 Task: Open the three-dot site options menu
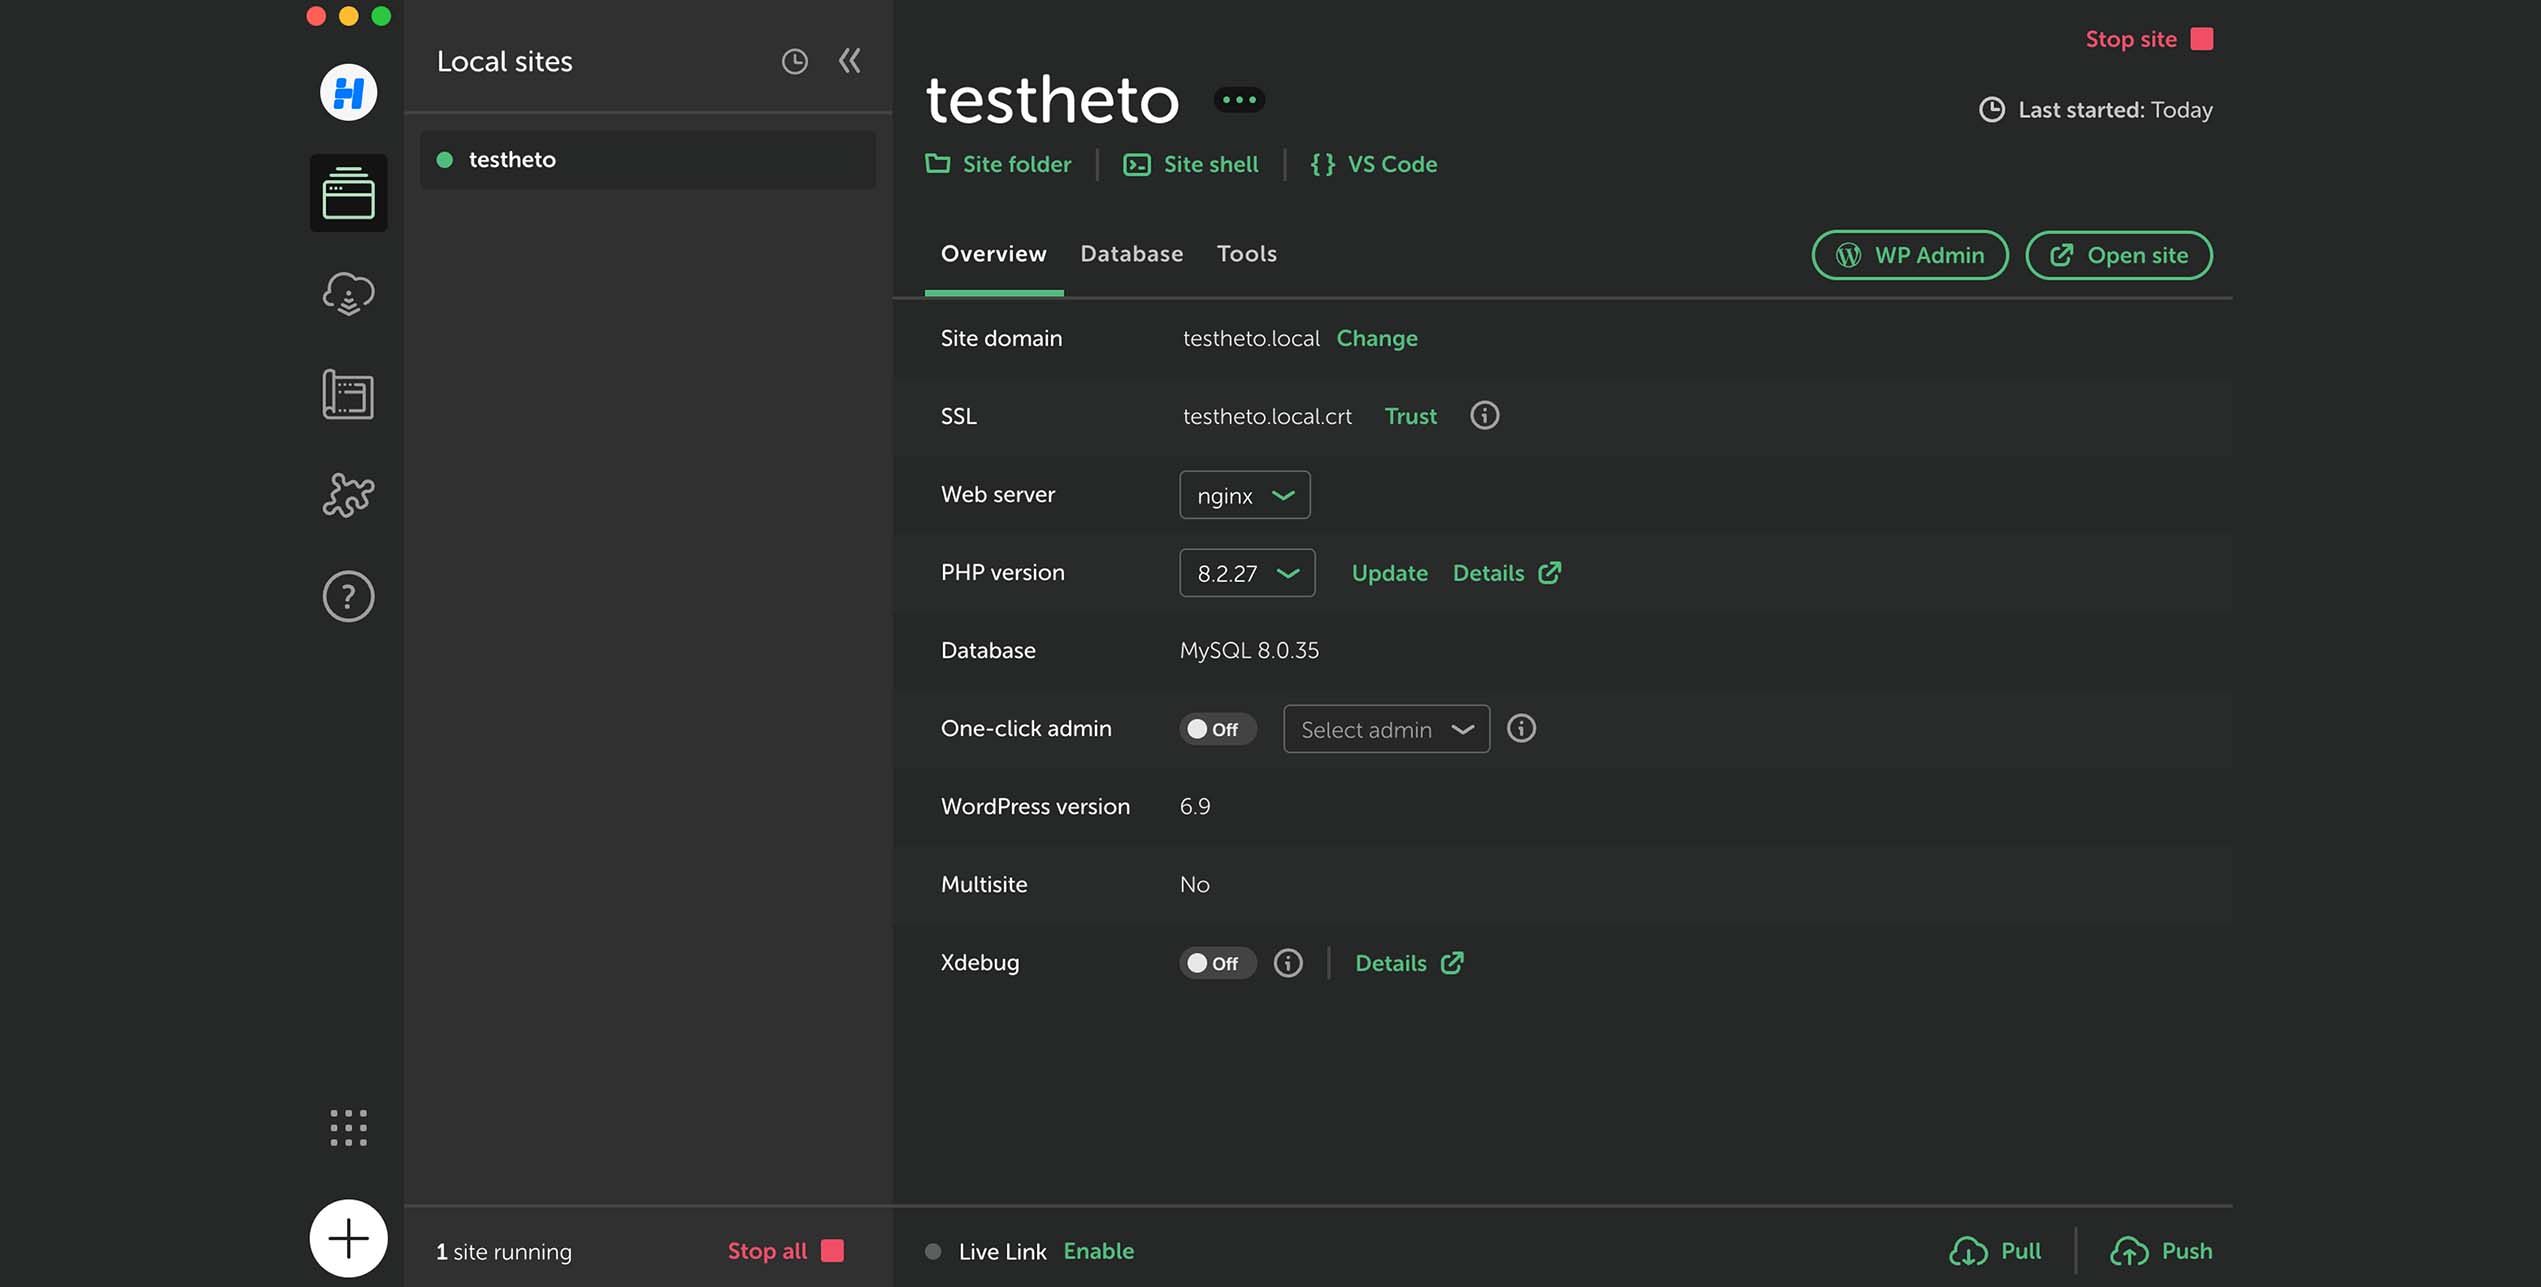click(1239, 100)
